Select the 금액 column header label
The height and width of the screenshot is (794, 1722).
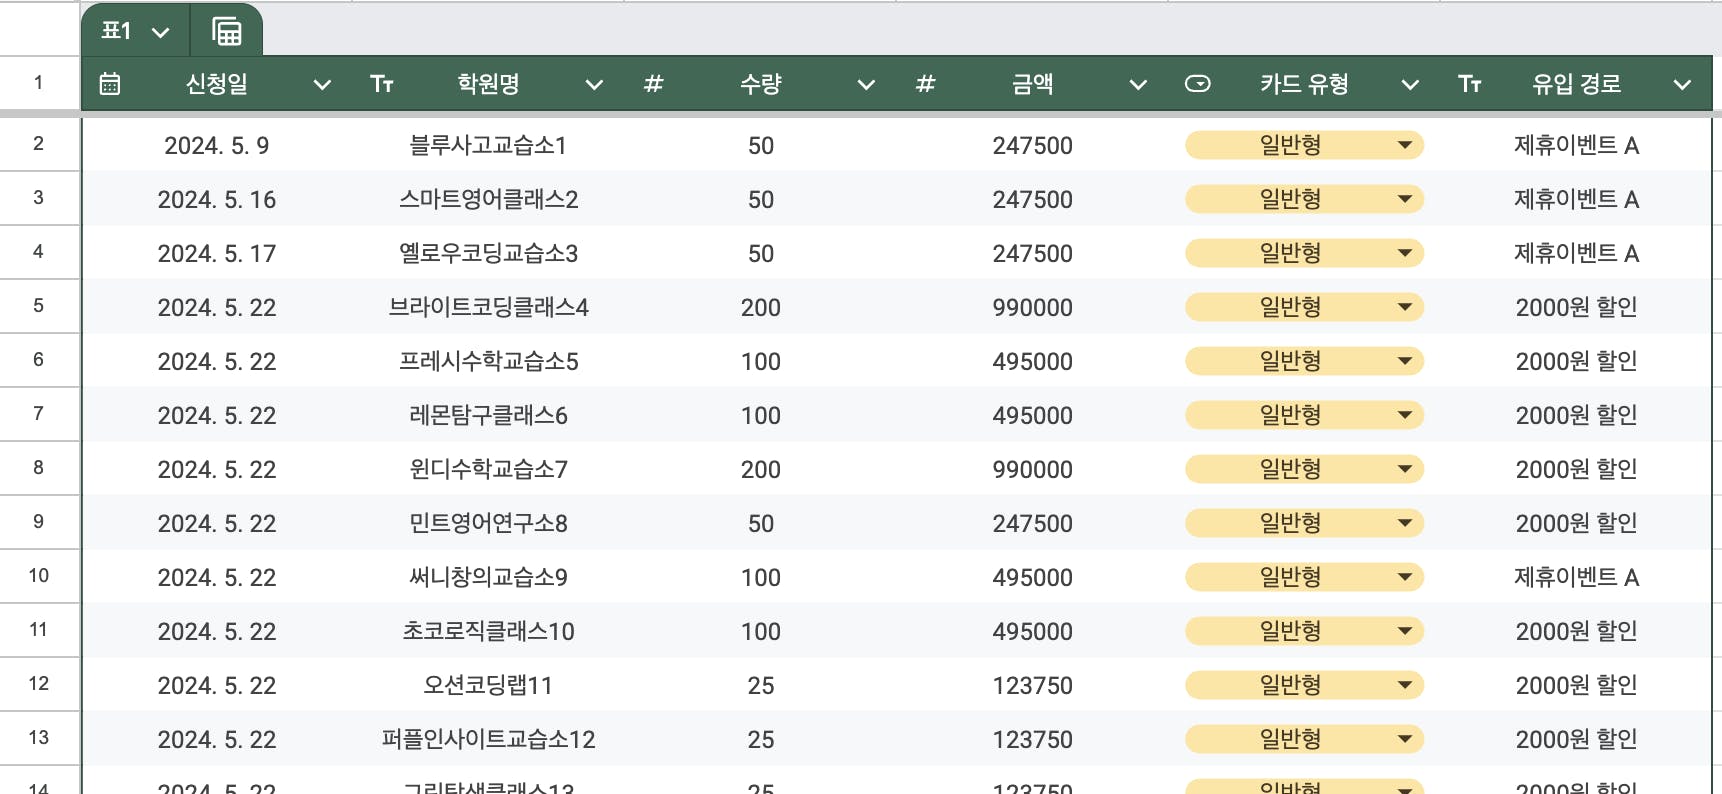pos(1033,84)
